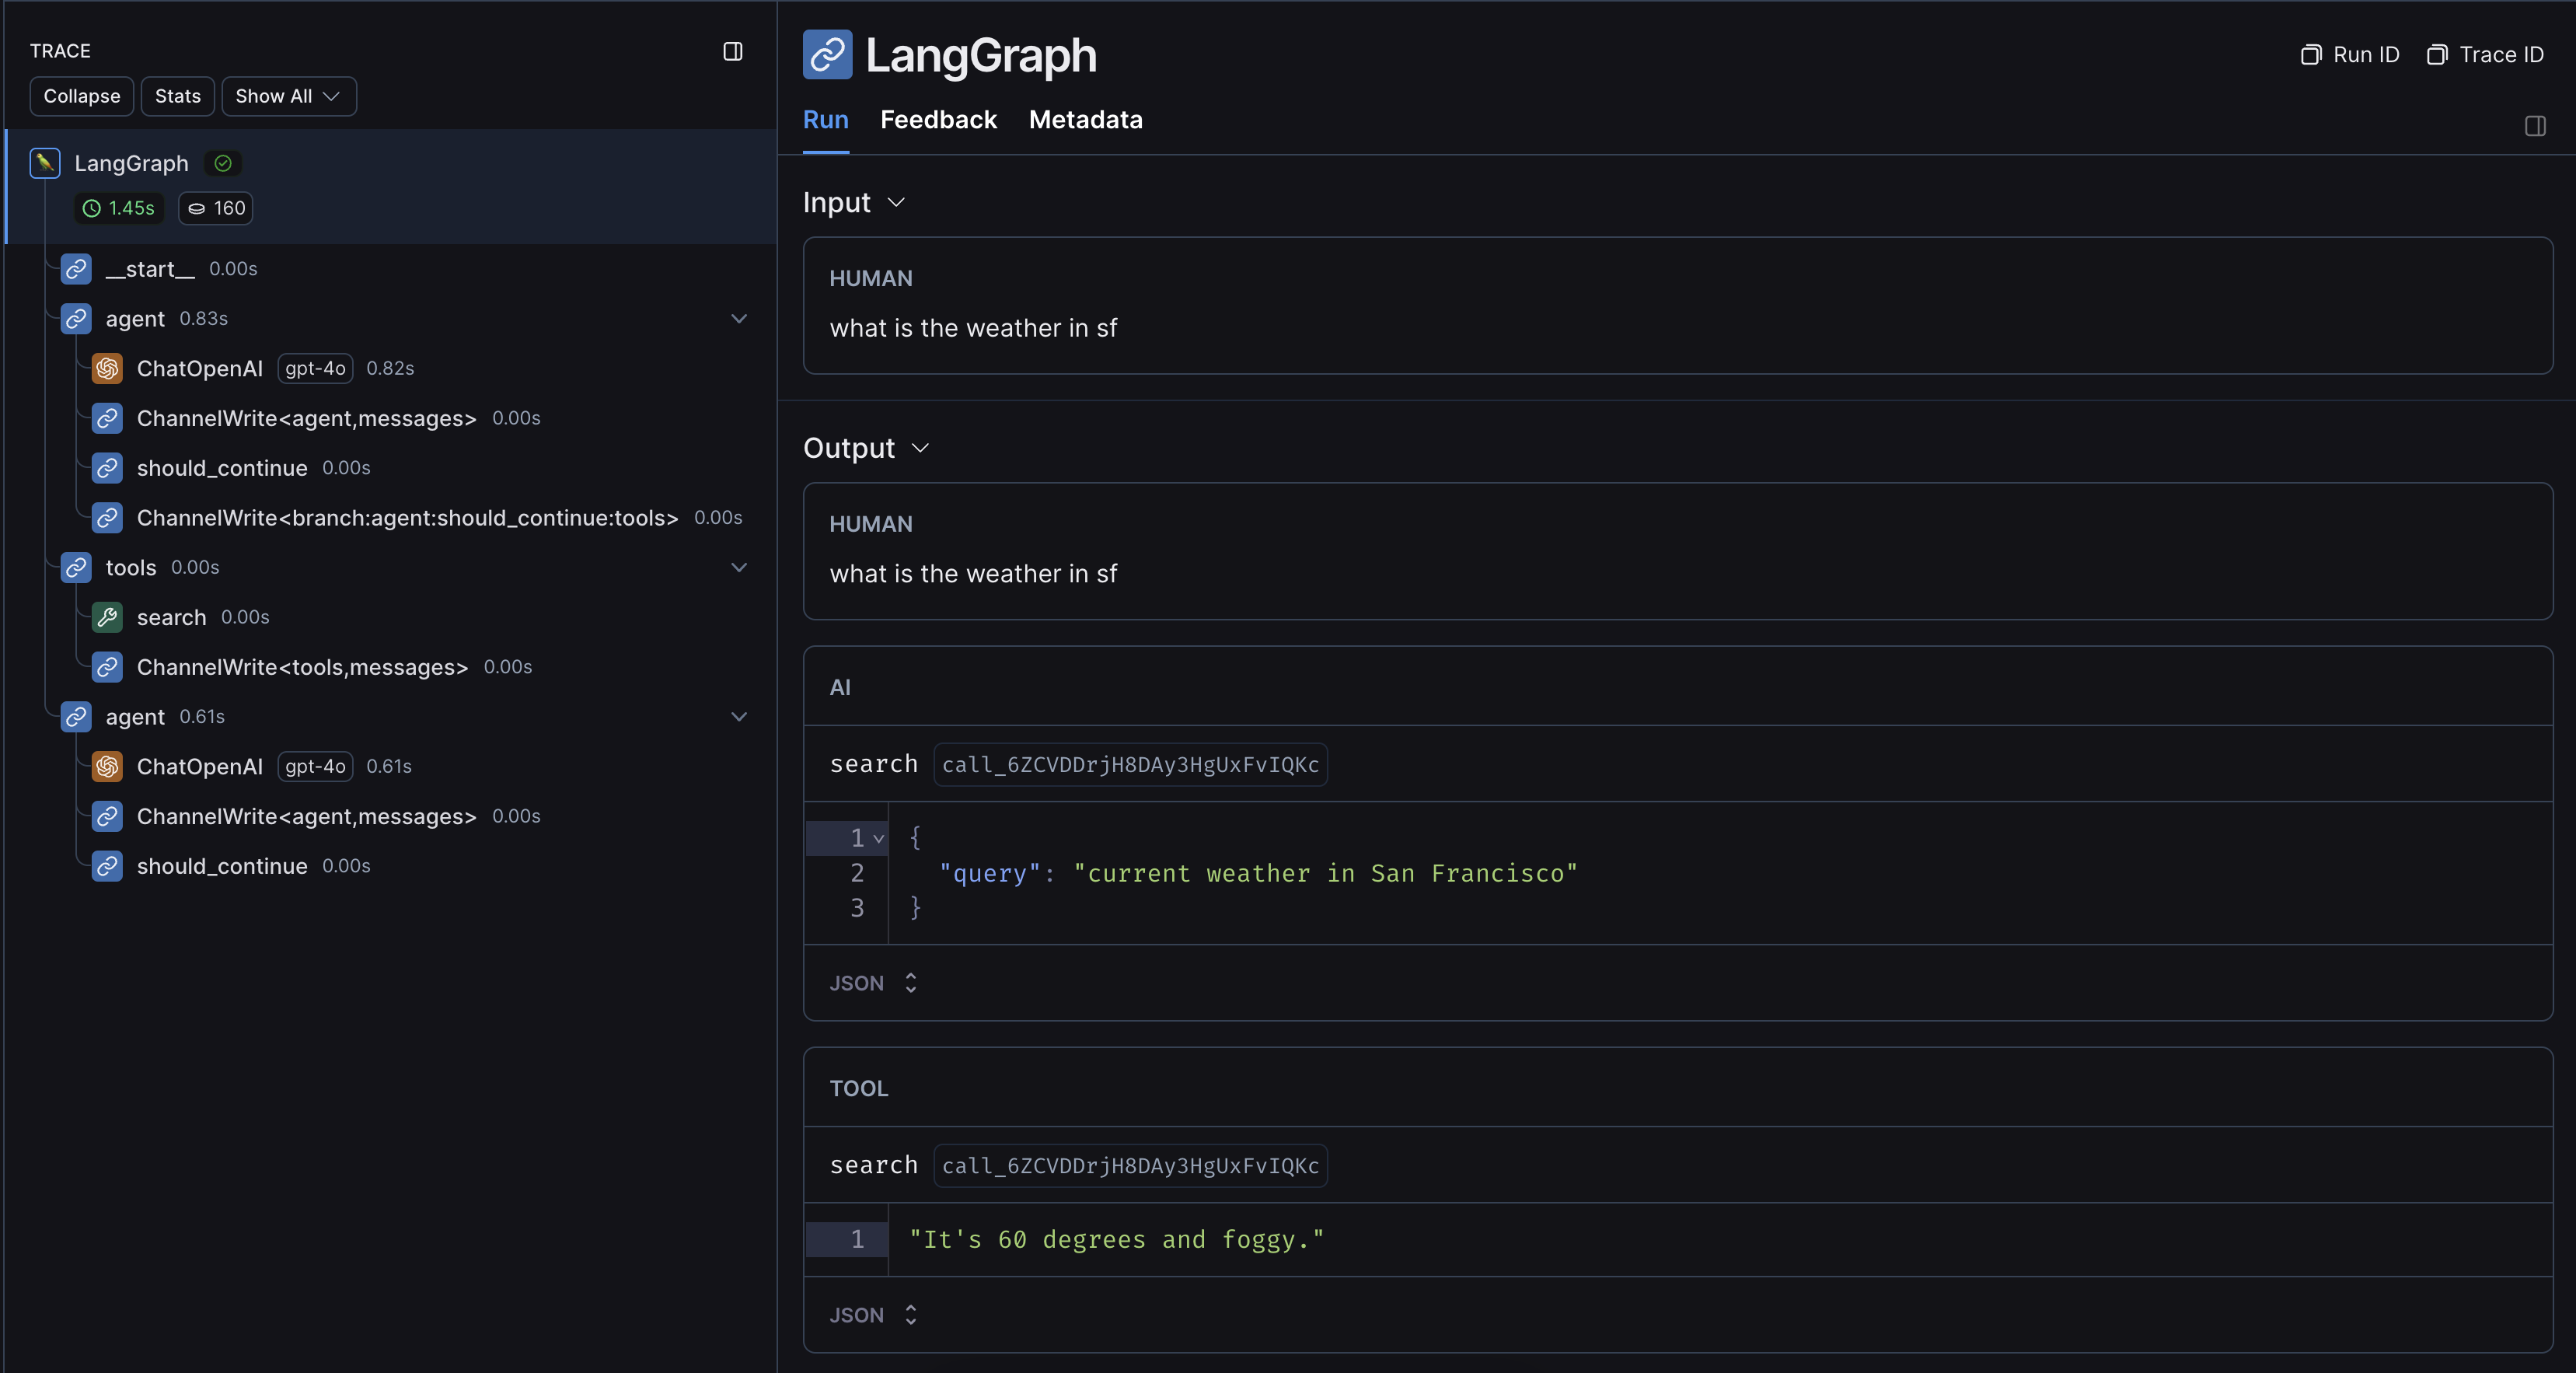The height and width of the screenshot is (1373, 2576).
Task: Collapse the first agent node in the trace
Action: tap(739, 319)
